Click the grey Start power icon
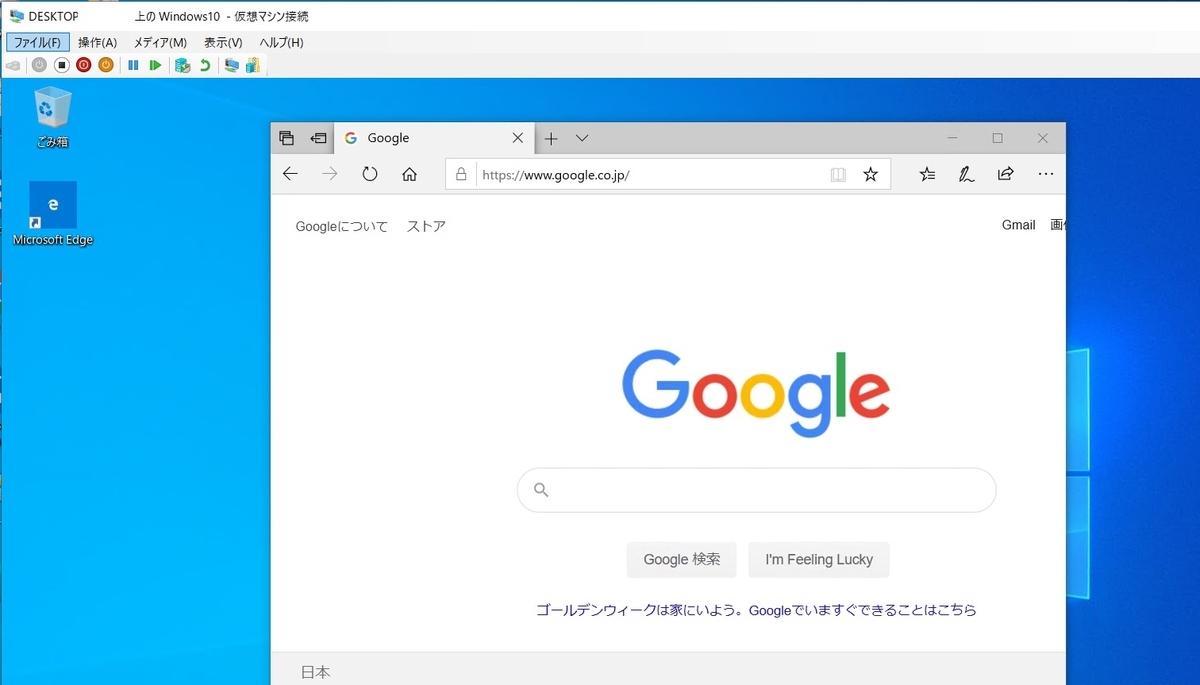Screen dimensions: 1200x685 39,65
